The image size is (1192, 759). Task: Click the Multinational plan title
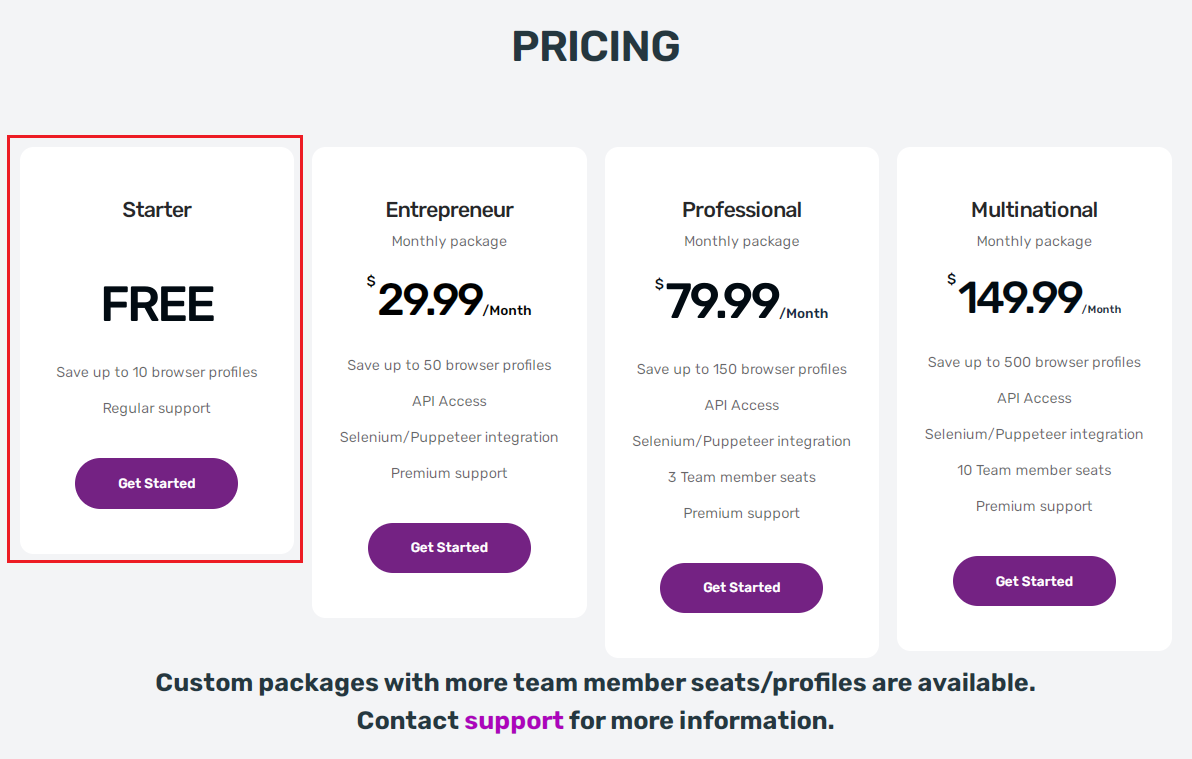click(x=1034, y=210)
